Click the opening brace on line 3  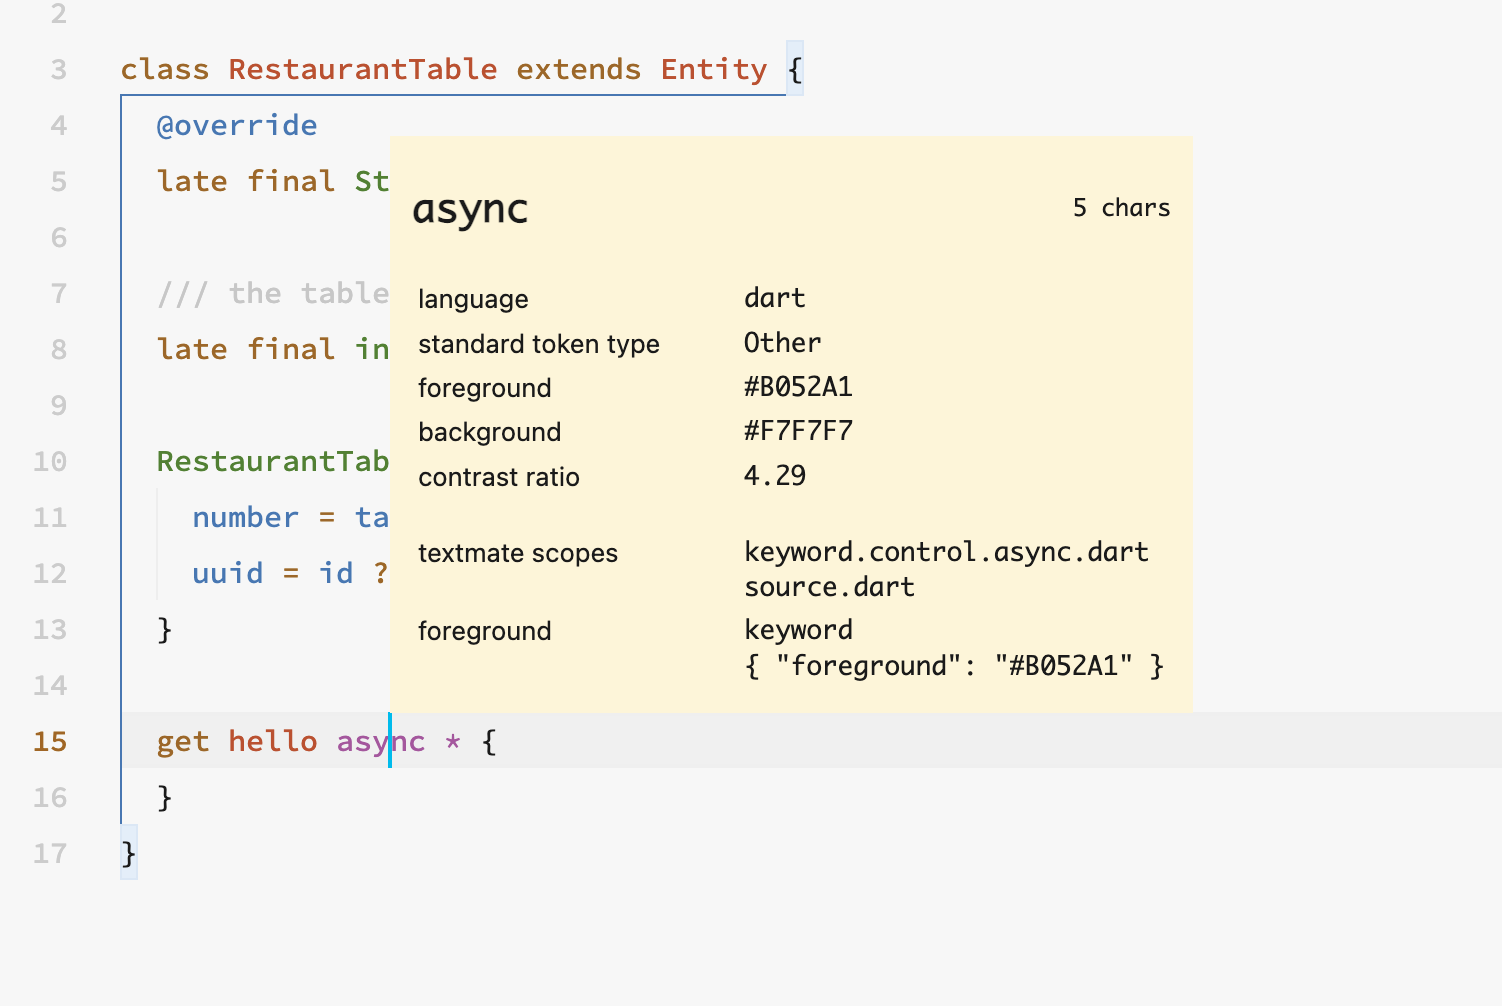(x=795, y=69)
